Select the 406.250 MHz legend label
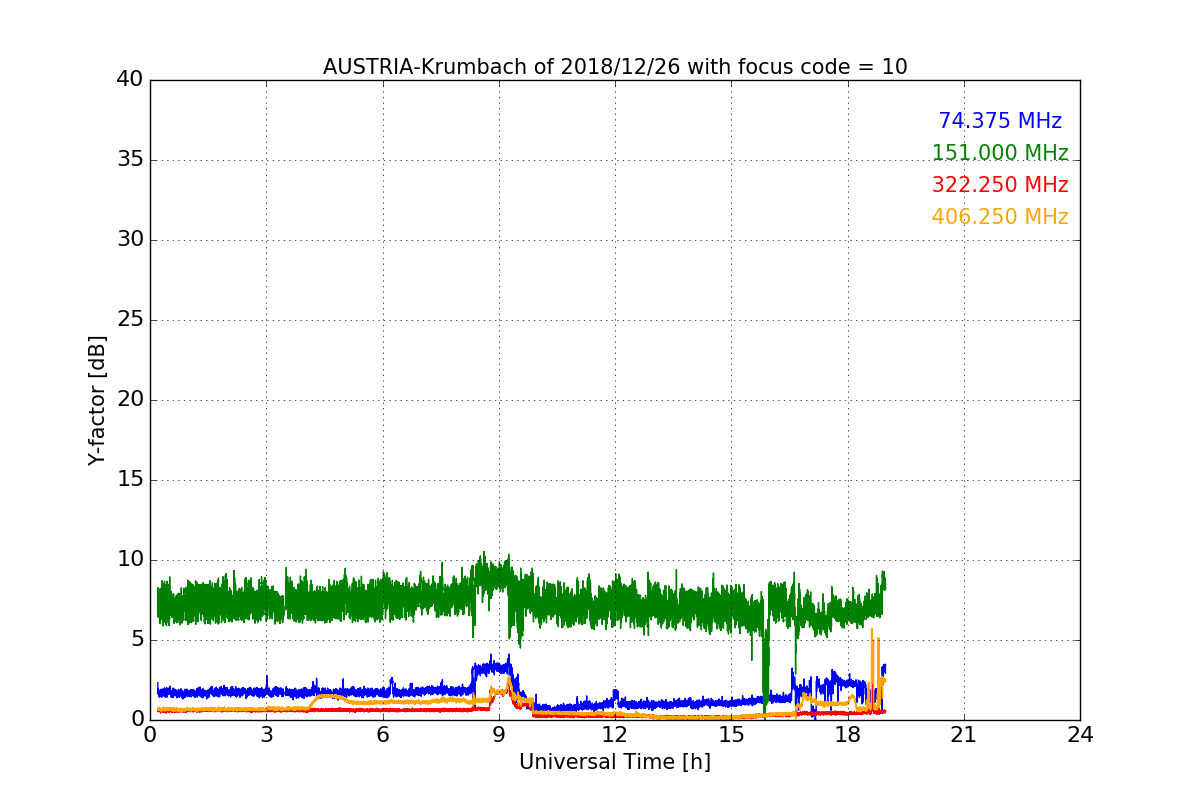Image resolution: width=1200 pixels, height=800 pixels. click(1000, 217)
